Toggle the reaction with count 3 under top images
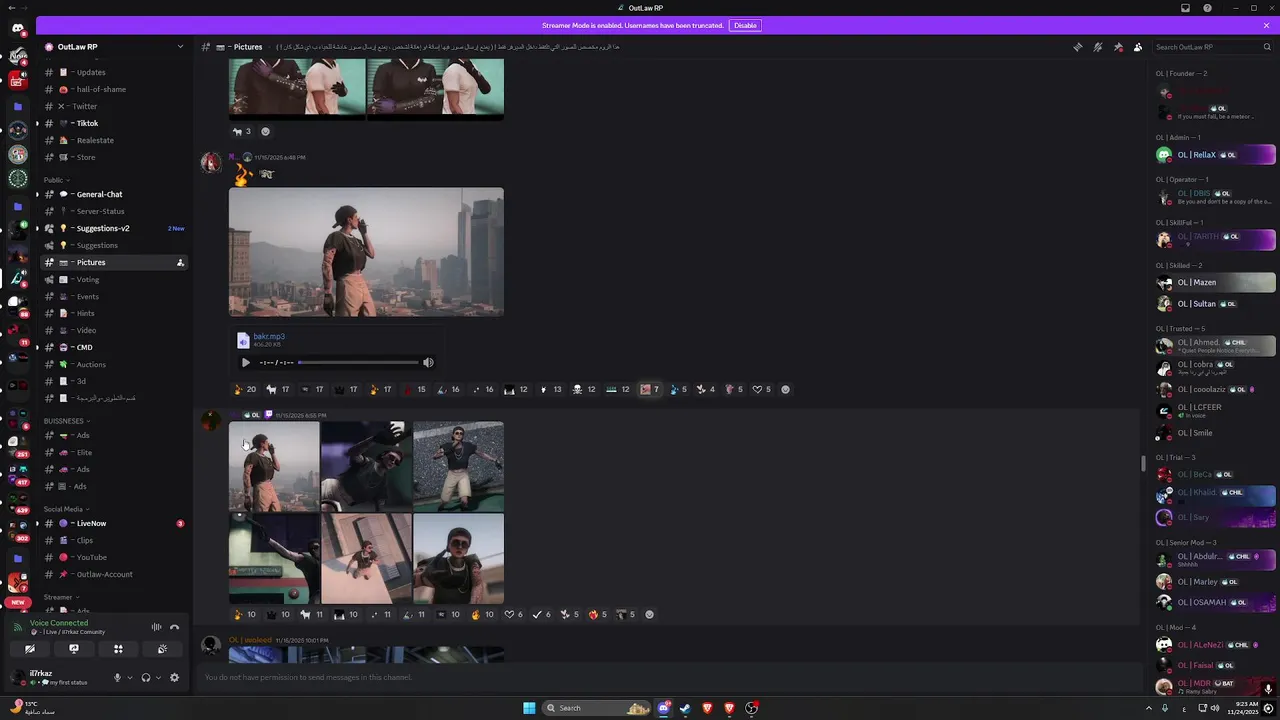 [242, 131]
